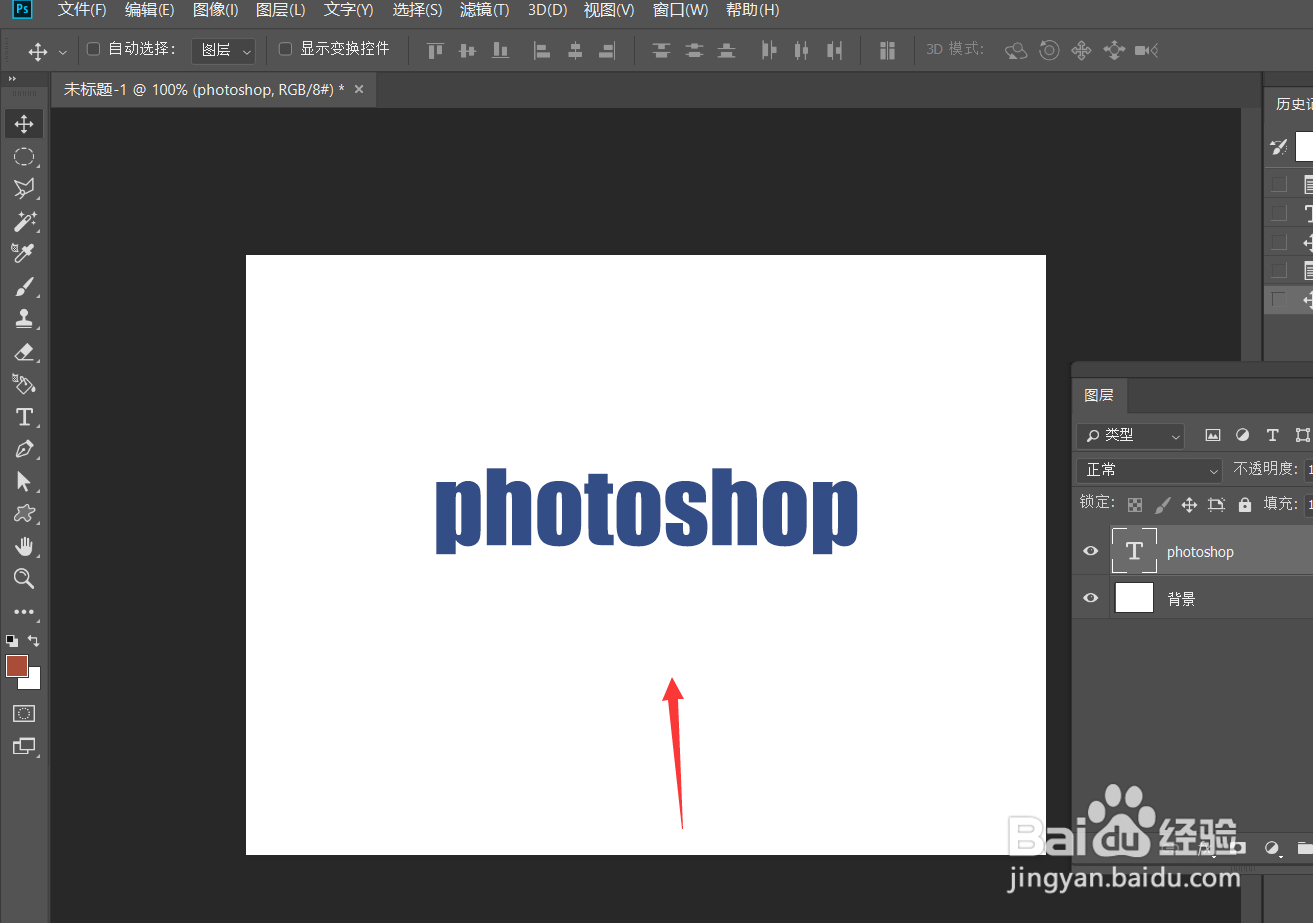
Task: Select the Eyedropper tool
Action: 24,252
